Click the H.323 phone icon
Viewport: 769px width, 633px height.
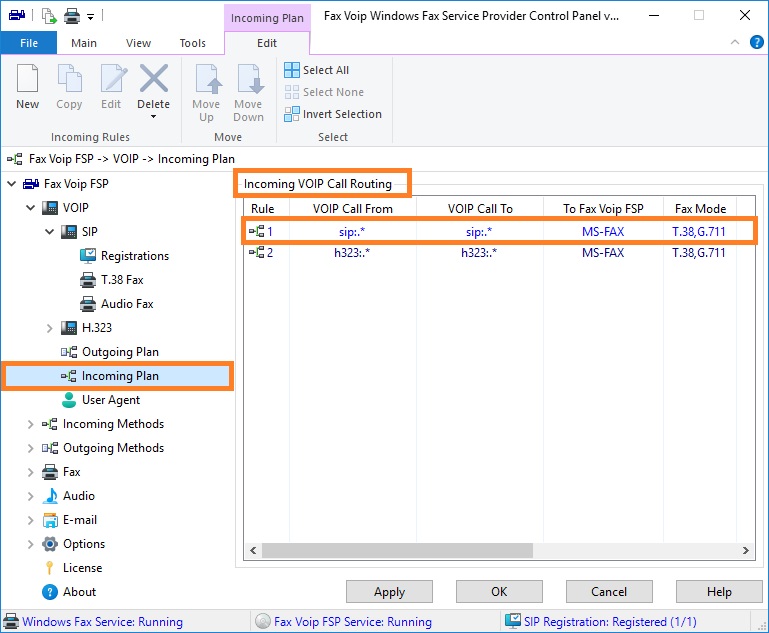tap(69, 328)
